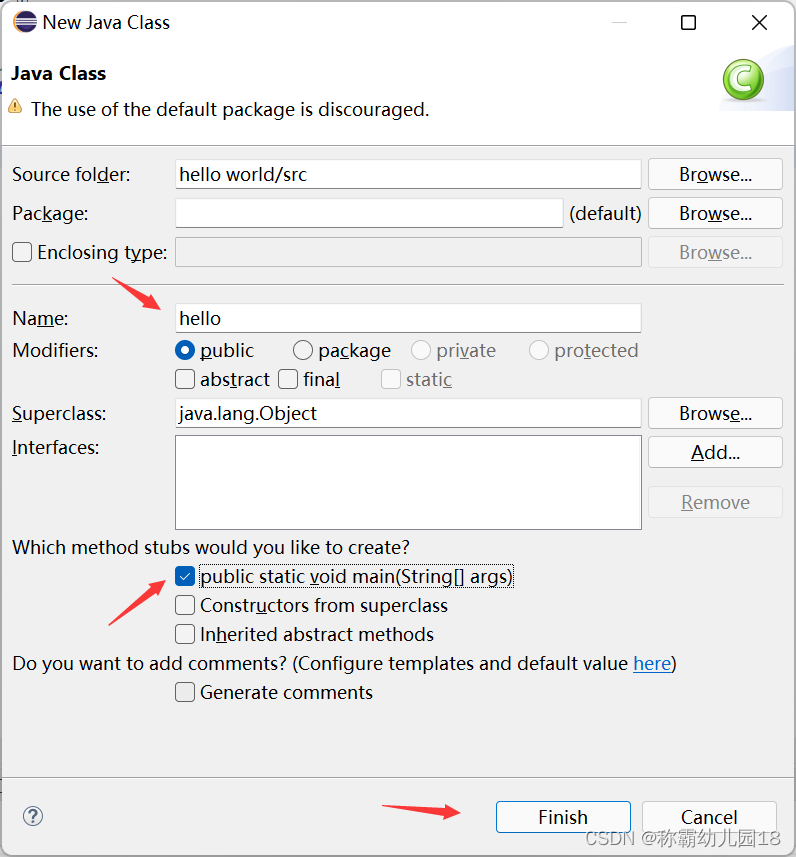The image size is (796, 857).
Task: Click the help question mark icon
Action: tap(32, 817)
